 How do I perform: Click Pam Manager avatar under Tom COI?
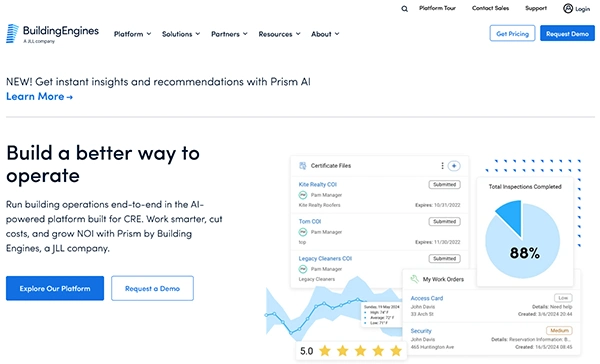(x=303, y=232)
